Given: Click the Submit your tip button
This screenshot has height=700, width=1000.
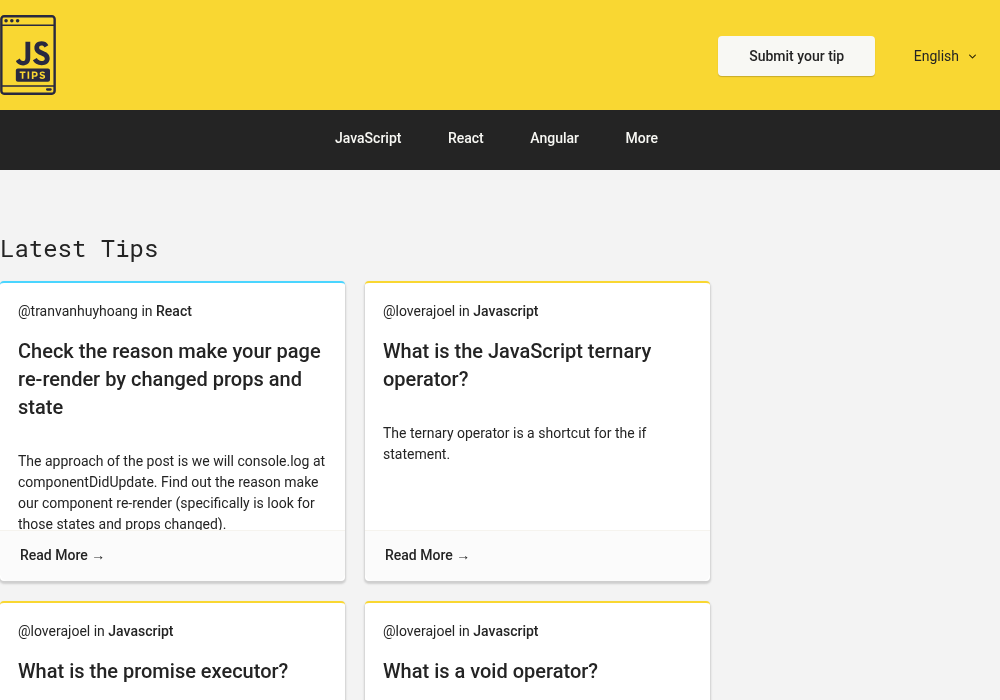Looking at the screenshot, I should click(x=796, y=56).
